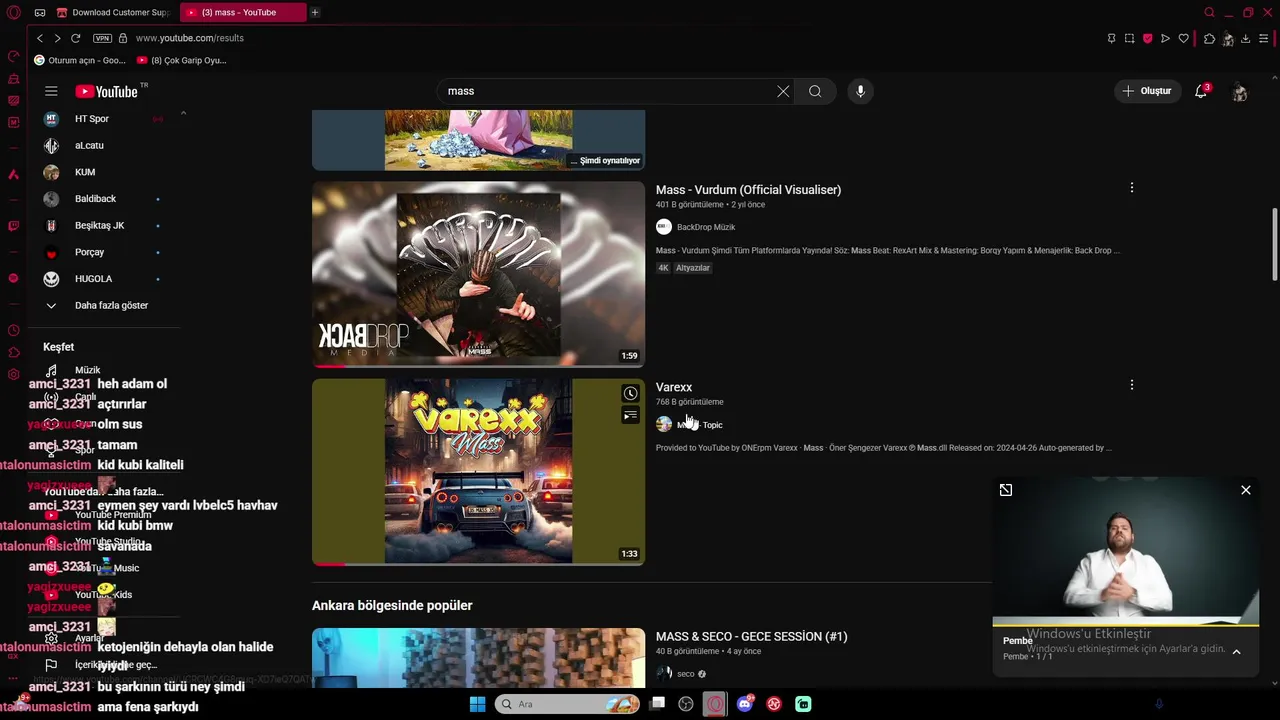Open the seco channel link
1280x720 pixels.
(x=685, y=674)
